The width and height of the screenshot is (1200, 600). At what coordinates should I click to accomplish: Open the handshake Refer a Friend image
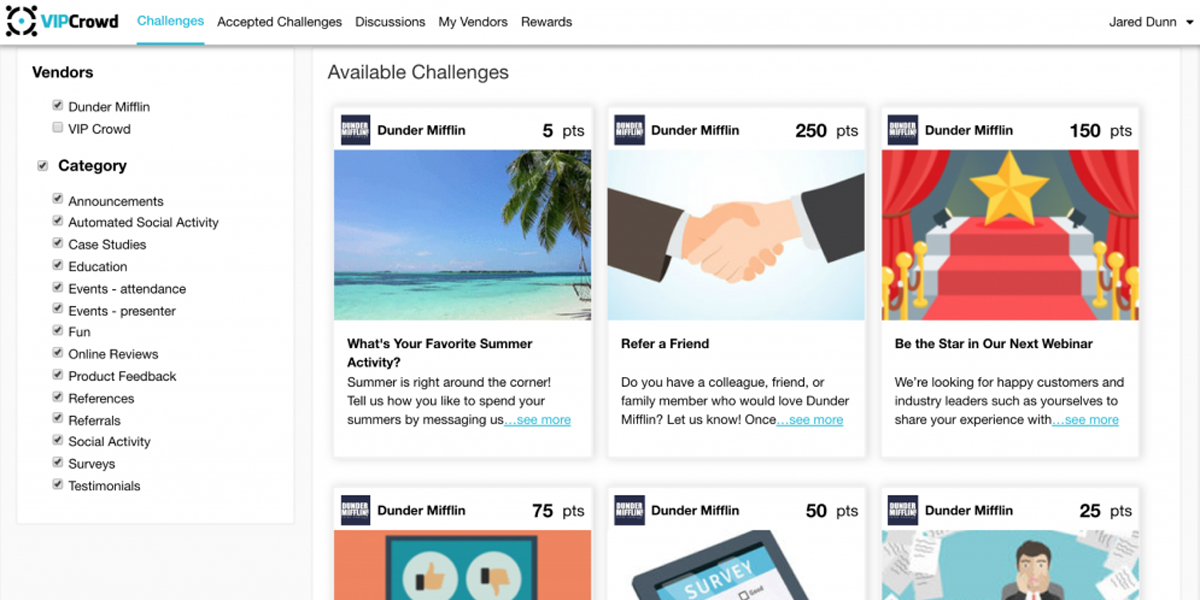(x=736, y=235)
